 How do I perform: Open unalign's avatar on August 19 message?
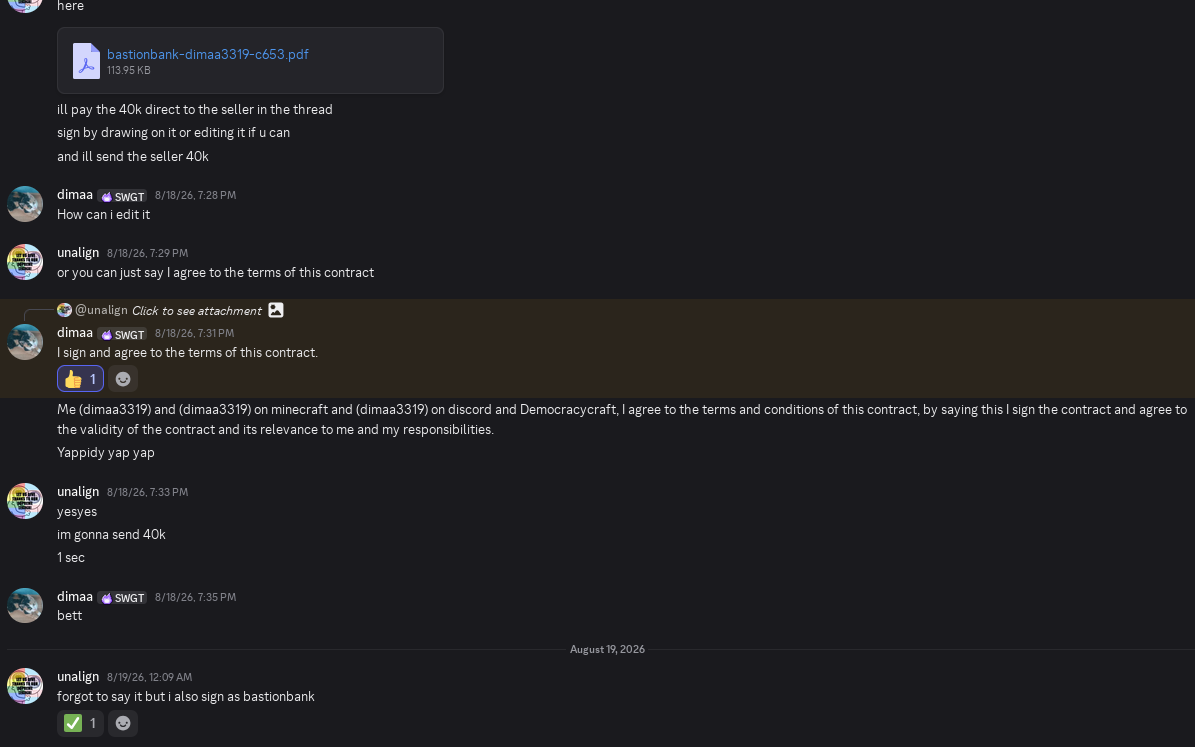click(x=25, y=686)
